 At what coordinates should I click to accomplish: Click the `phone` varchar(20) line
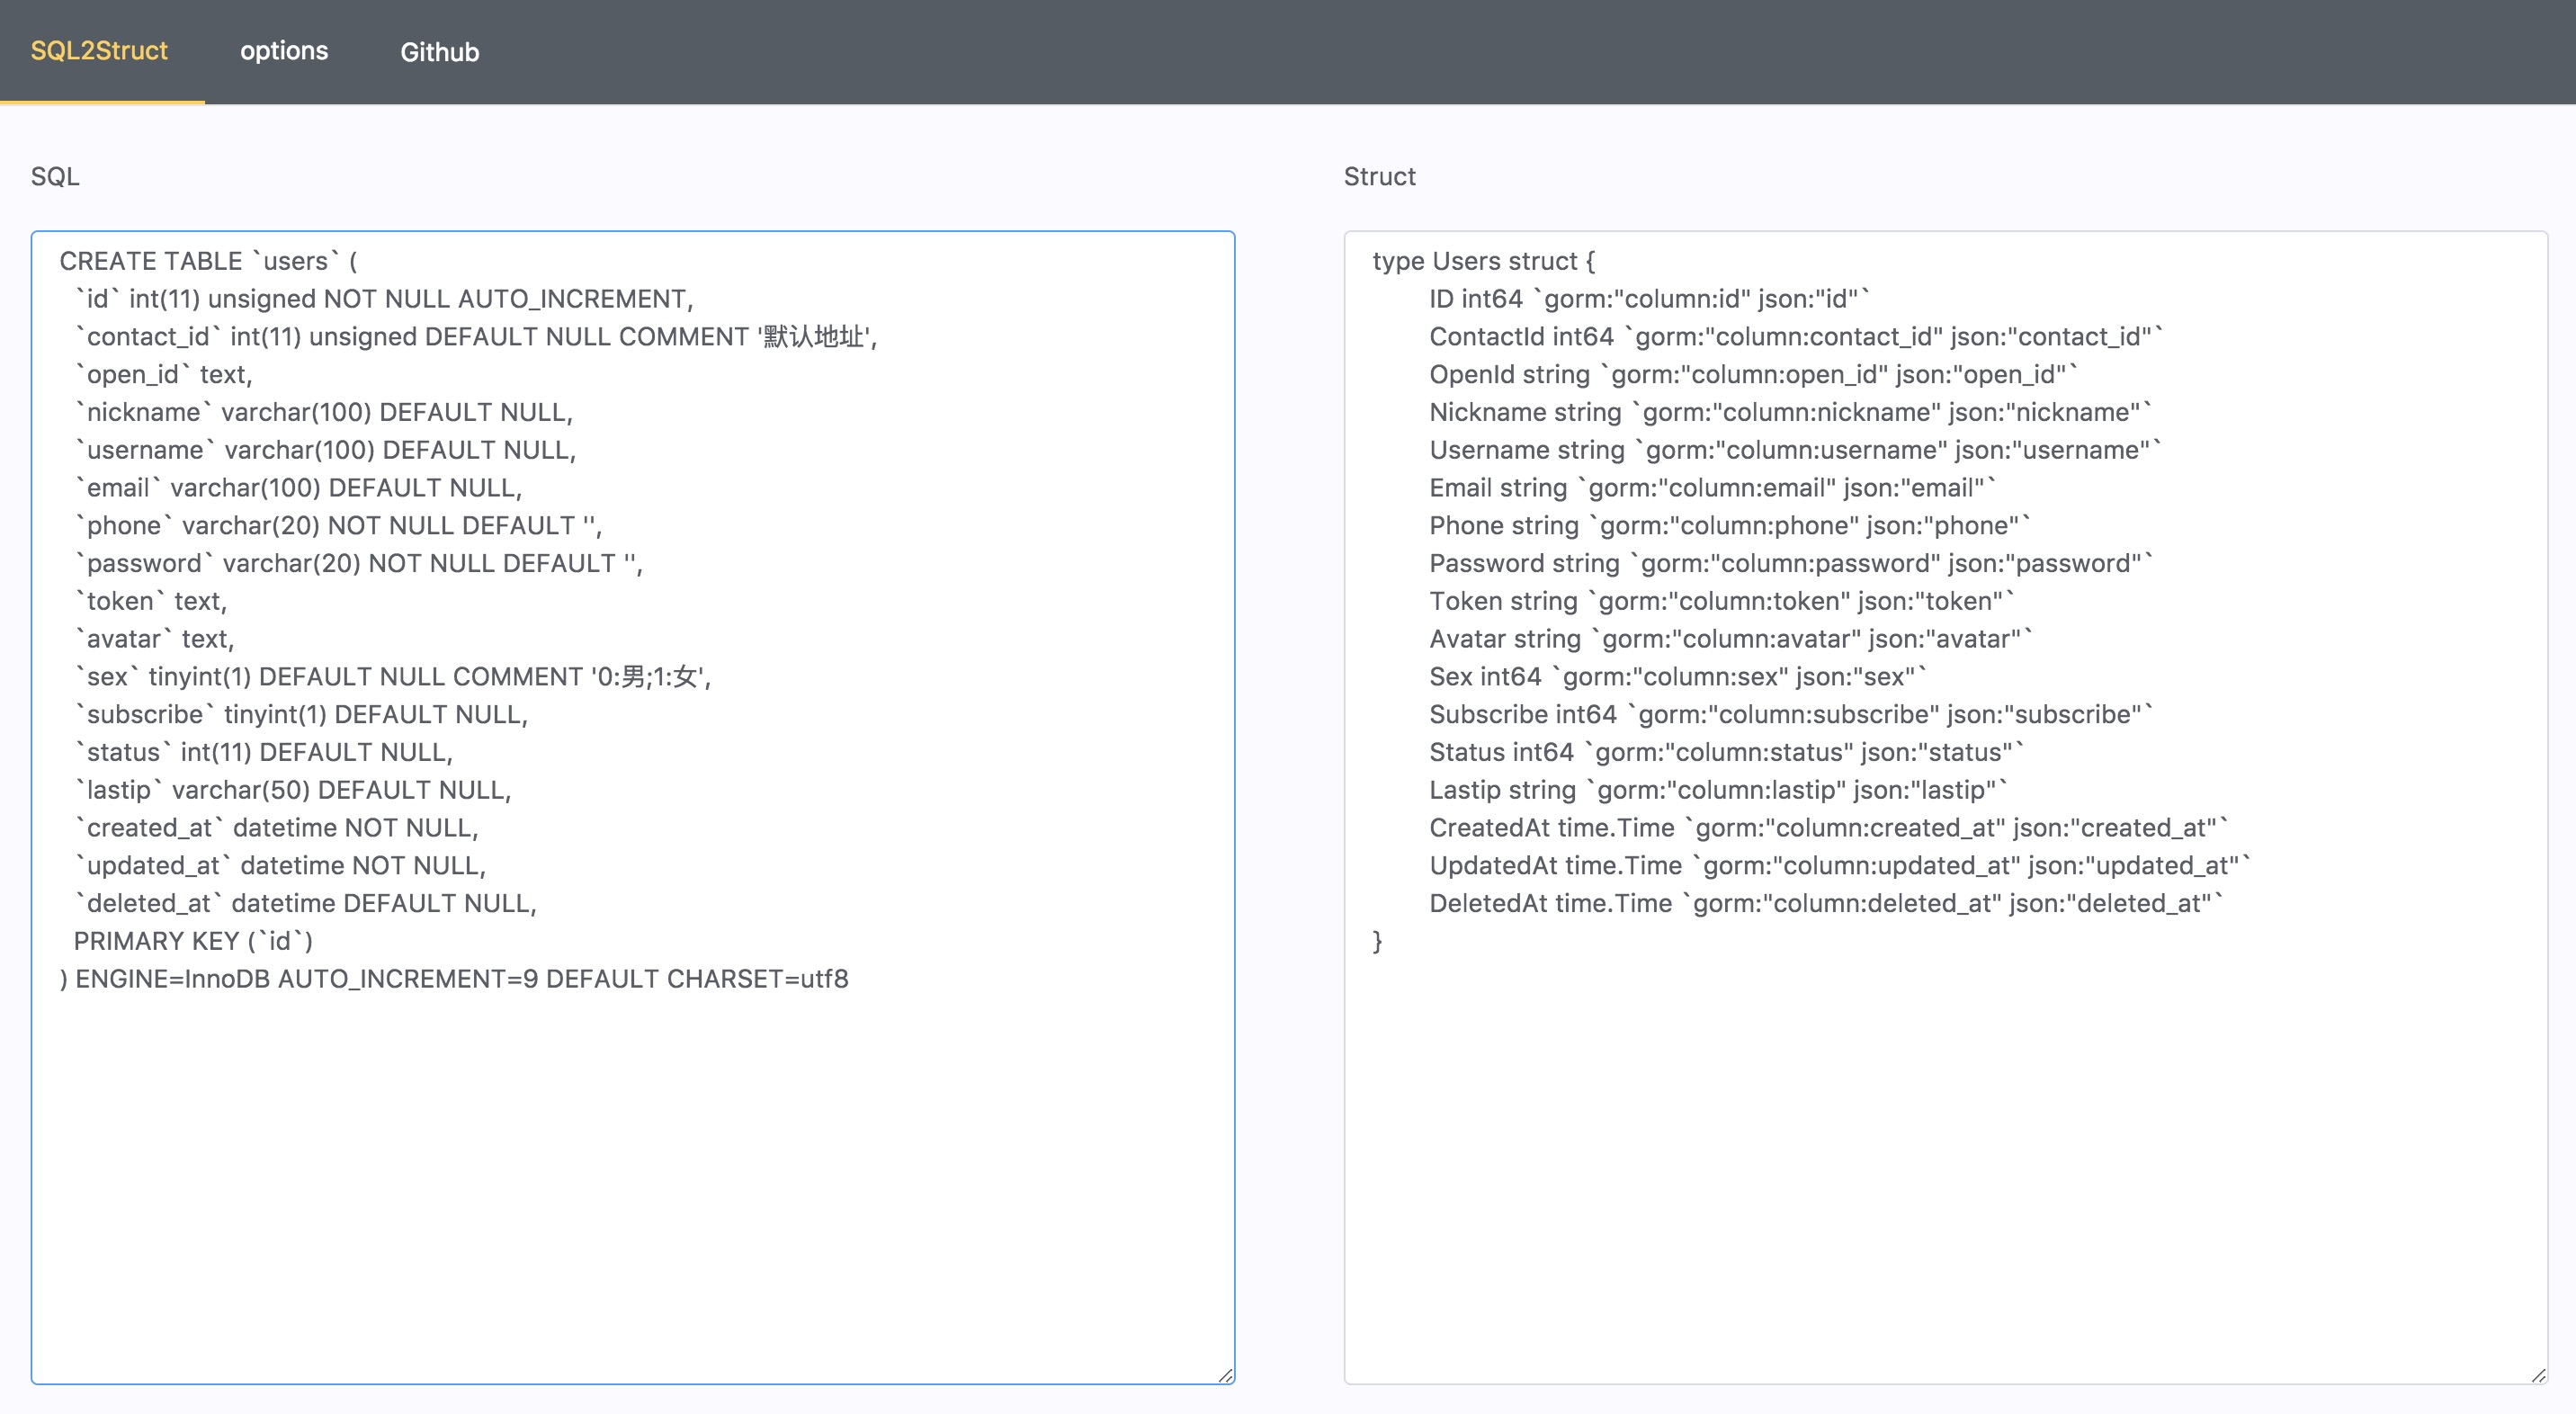coord(339,526)
